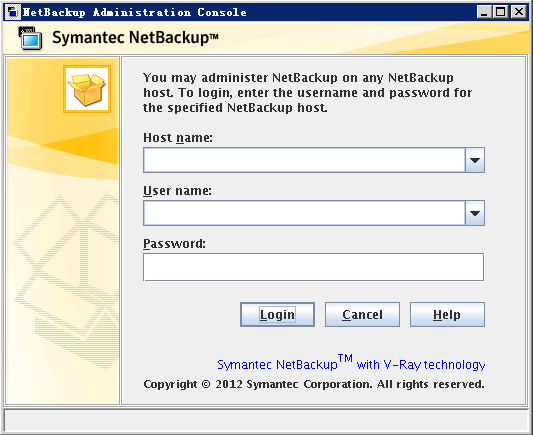Focus the User name text field

tap(304, 213)
